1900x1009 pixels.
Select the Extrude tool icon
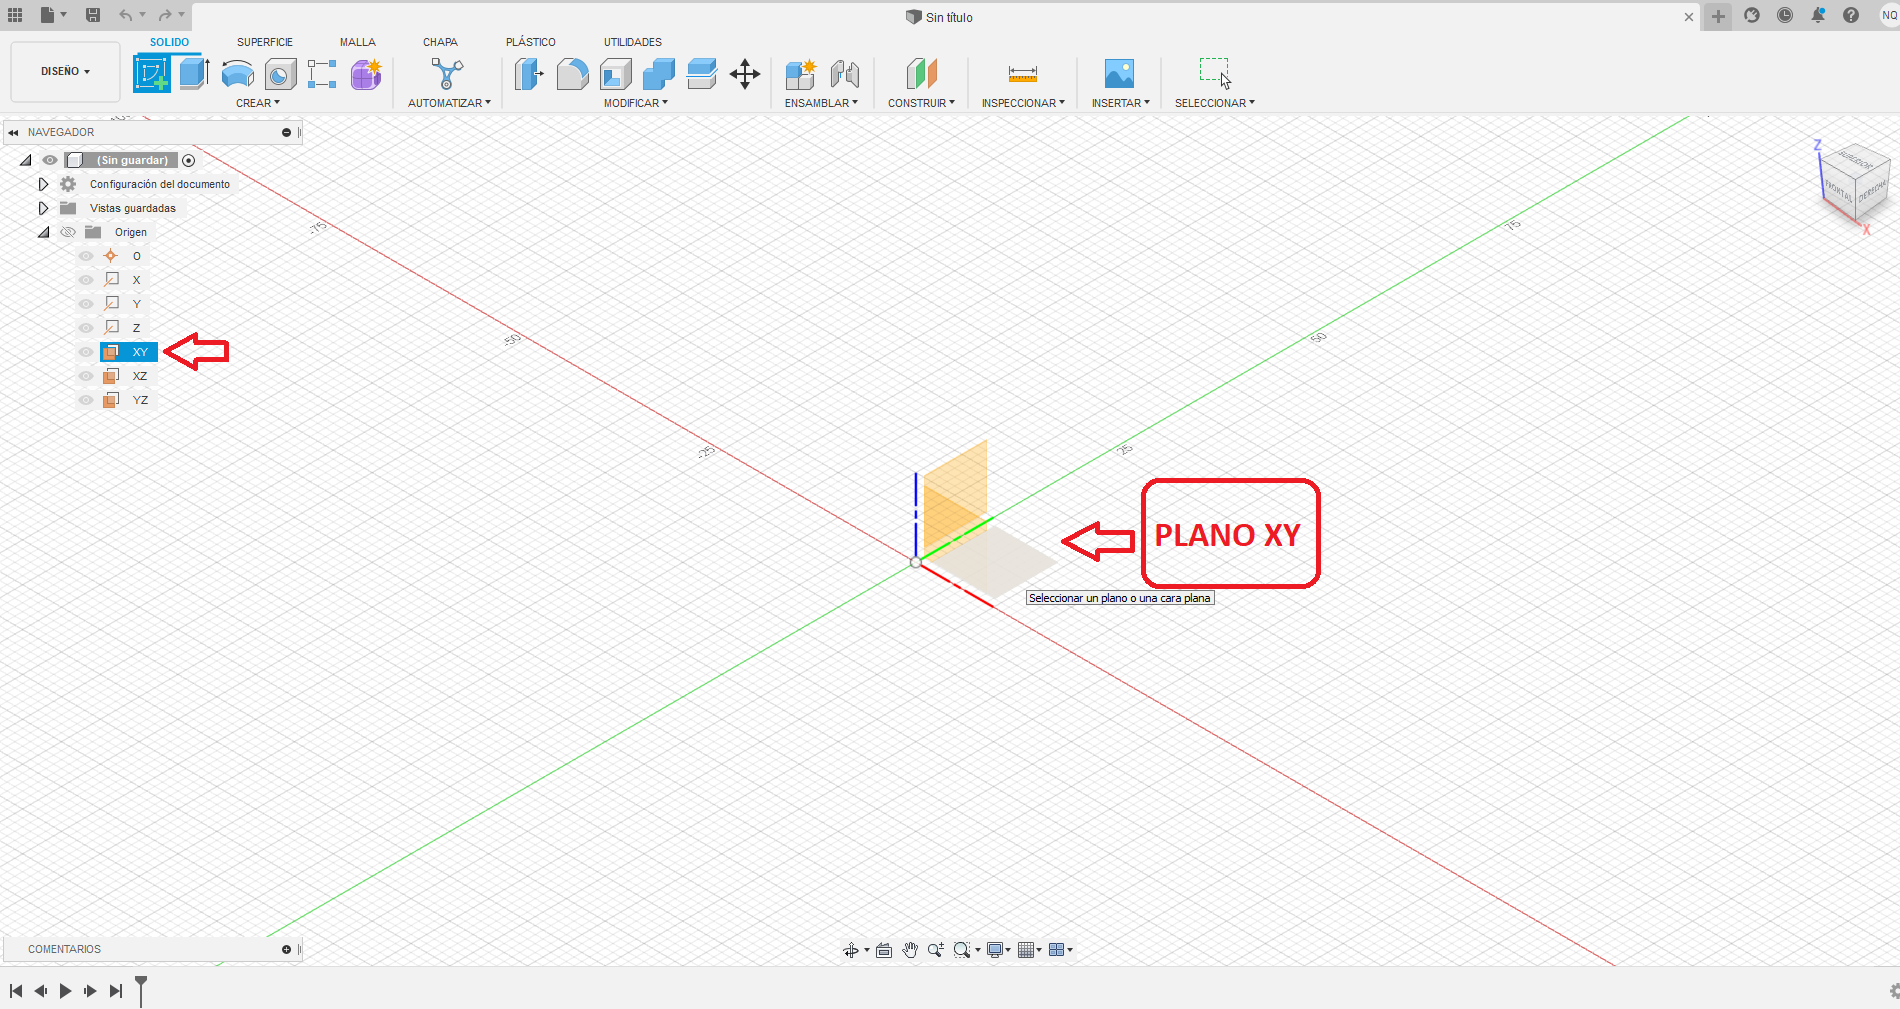(194, 74)
